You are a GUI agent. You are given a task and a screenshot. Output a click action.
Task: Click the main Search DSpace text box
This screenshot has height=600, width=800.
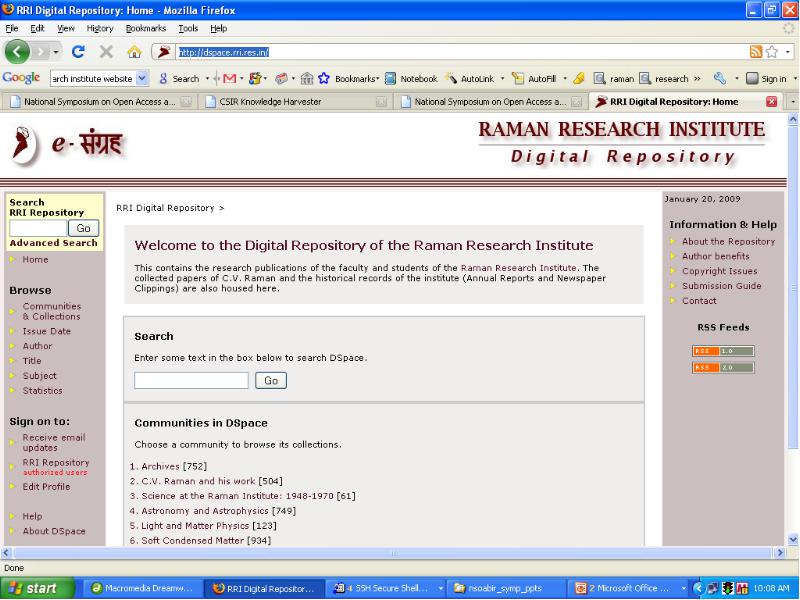pos(191,381)
